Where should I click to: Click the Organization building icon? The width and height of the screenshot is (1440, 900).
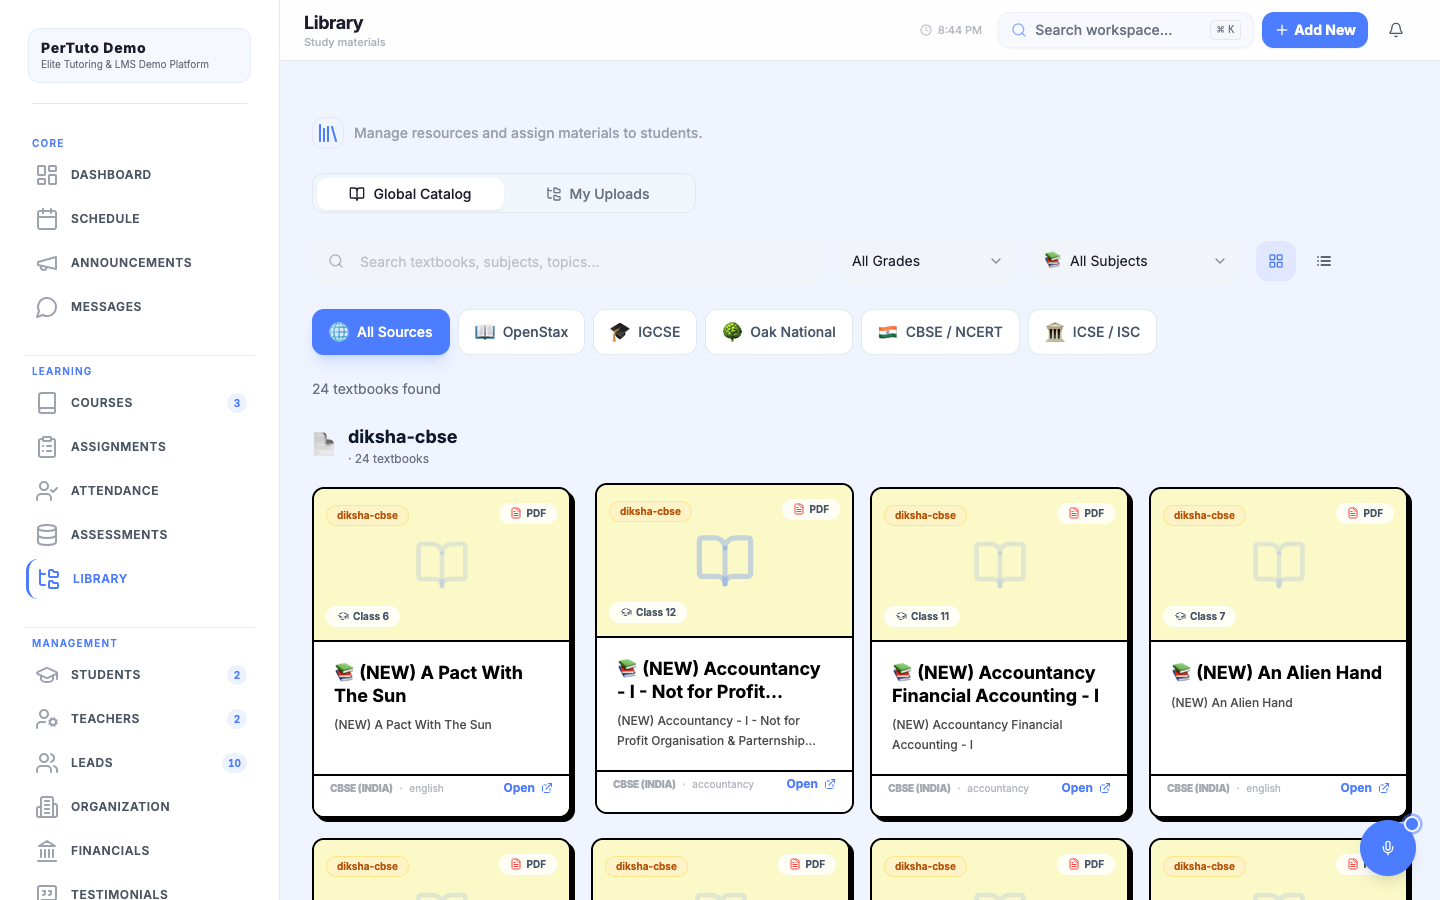point(47,807)
